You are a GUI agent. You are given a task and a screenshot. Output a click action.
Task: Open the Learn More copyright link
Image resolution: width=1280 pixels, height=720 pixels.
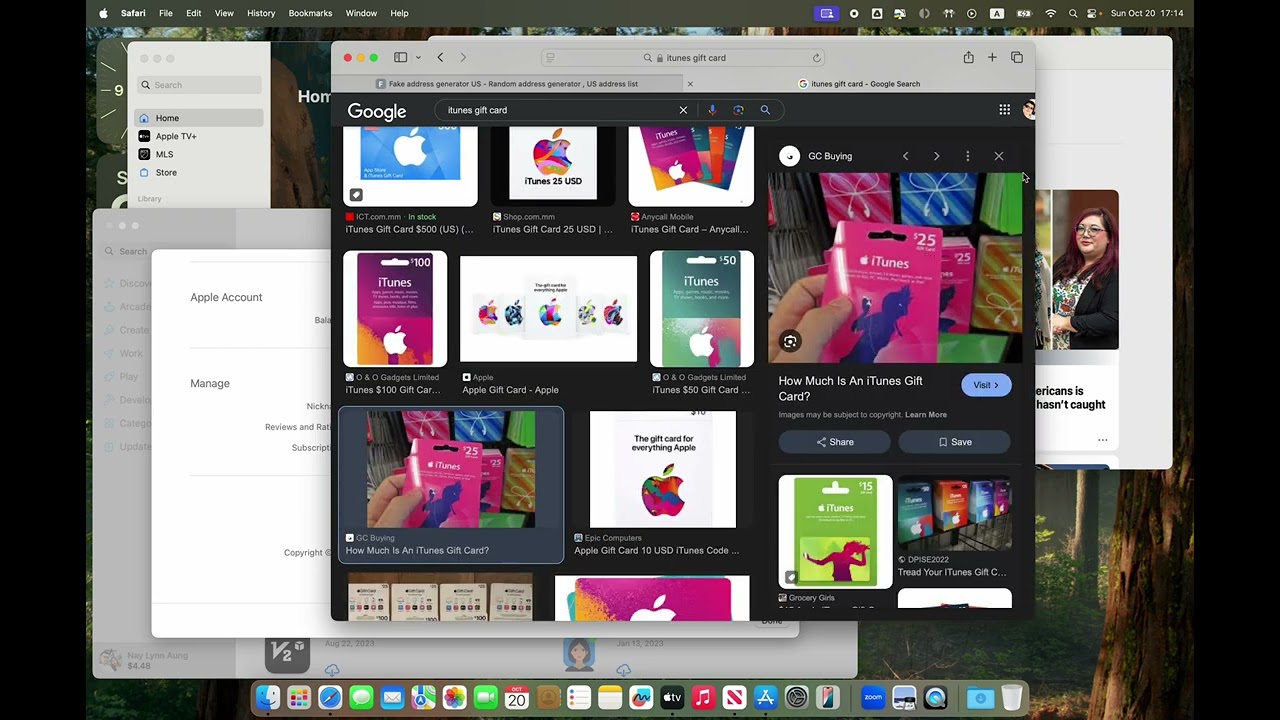pos(926,415)
